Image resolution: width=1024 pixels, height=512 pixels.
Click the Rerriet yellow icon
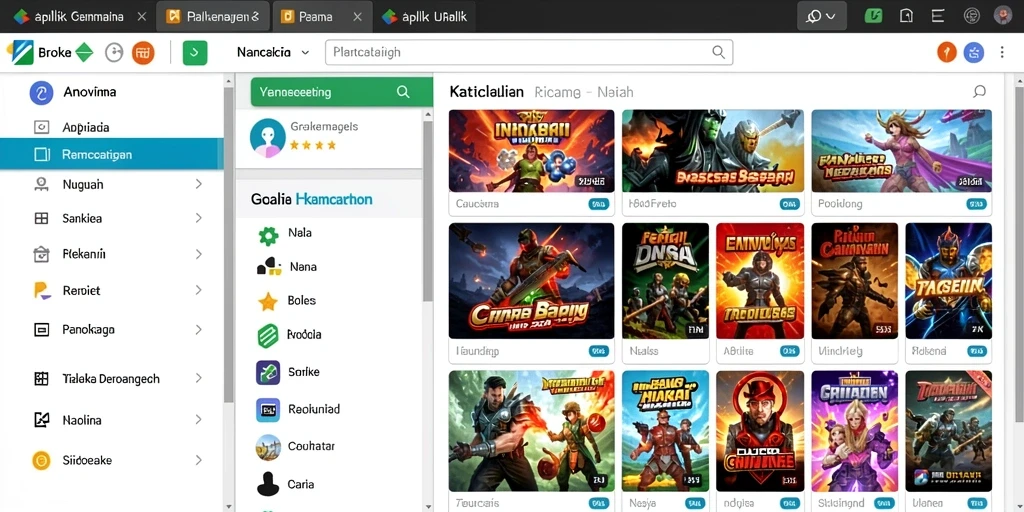(x=42, y=291)
